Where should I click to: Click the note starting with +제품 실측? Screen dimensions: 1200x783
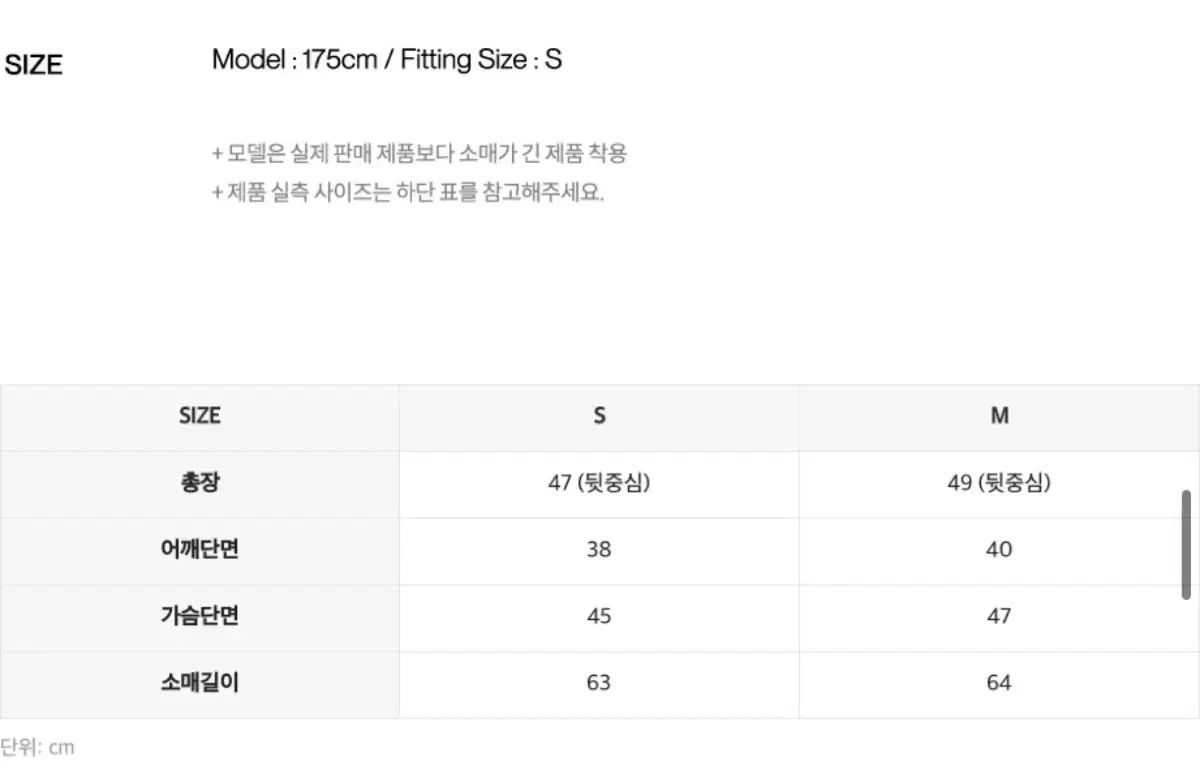(408, 193)
